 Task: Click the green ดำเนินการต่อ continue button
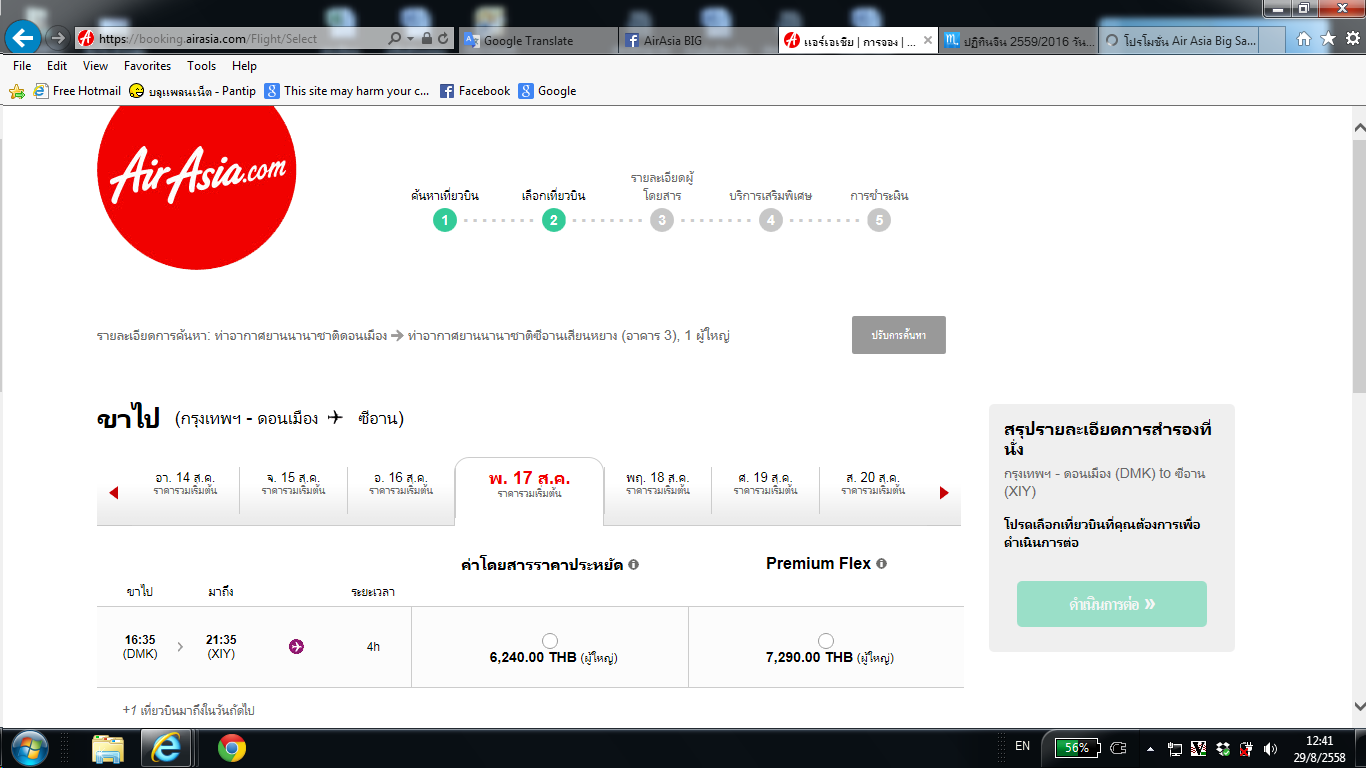coord(1112,604)
